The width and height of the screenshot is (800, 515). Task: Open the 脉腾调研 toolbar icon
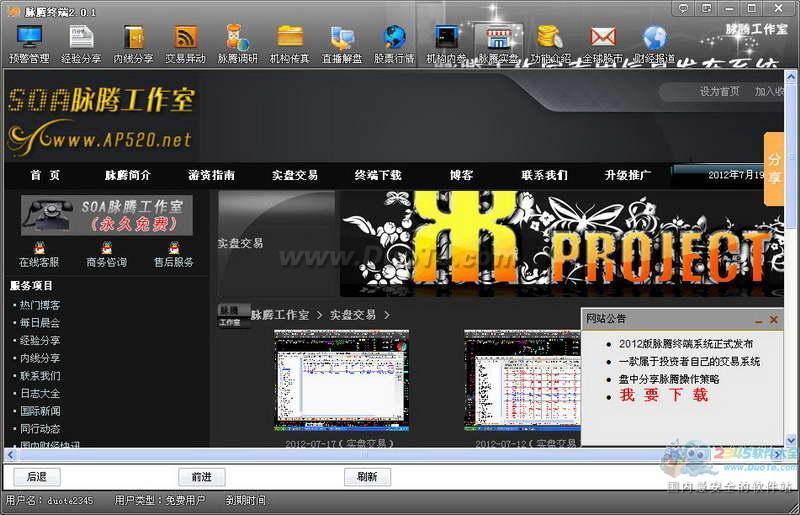point(237,38)
